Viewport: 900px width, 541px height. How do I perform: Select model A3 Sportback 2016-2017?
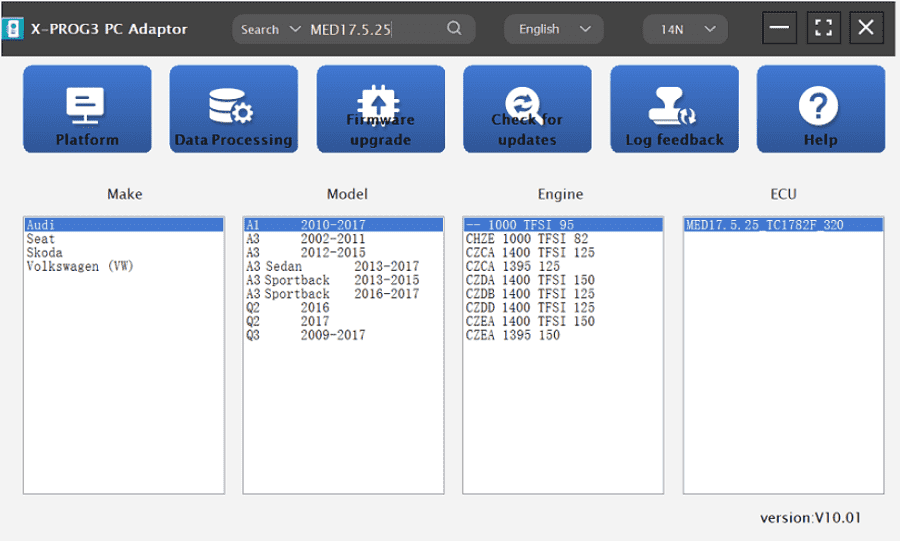click(x=343, y=294)
